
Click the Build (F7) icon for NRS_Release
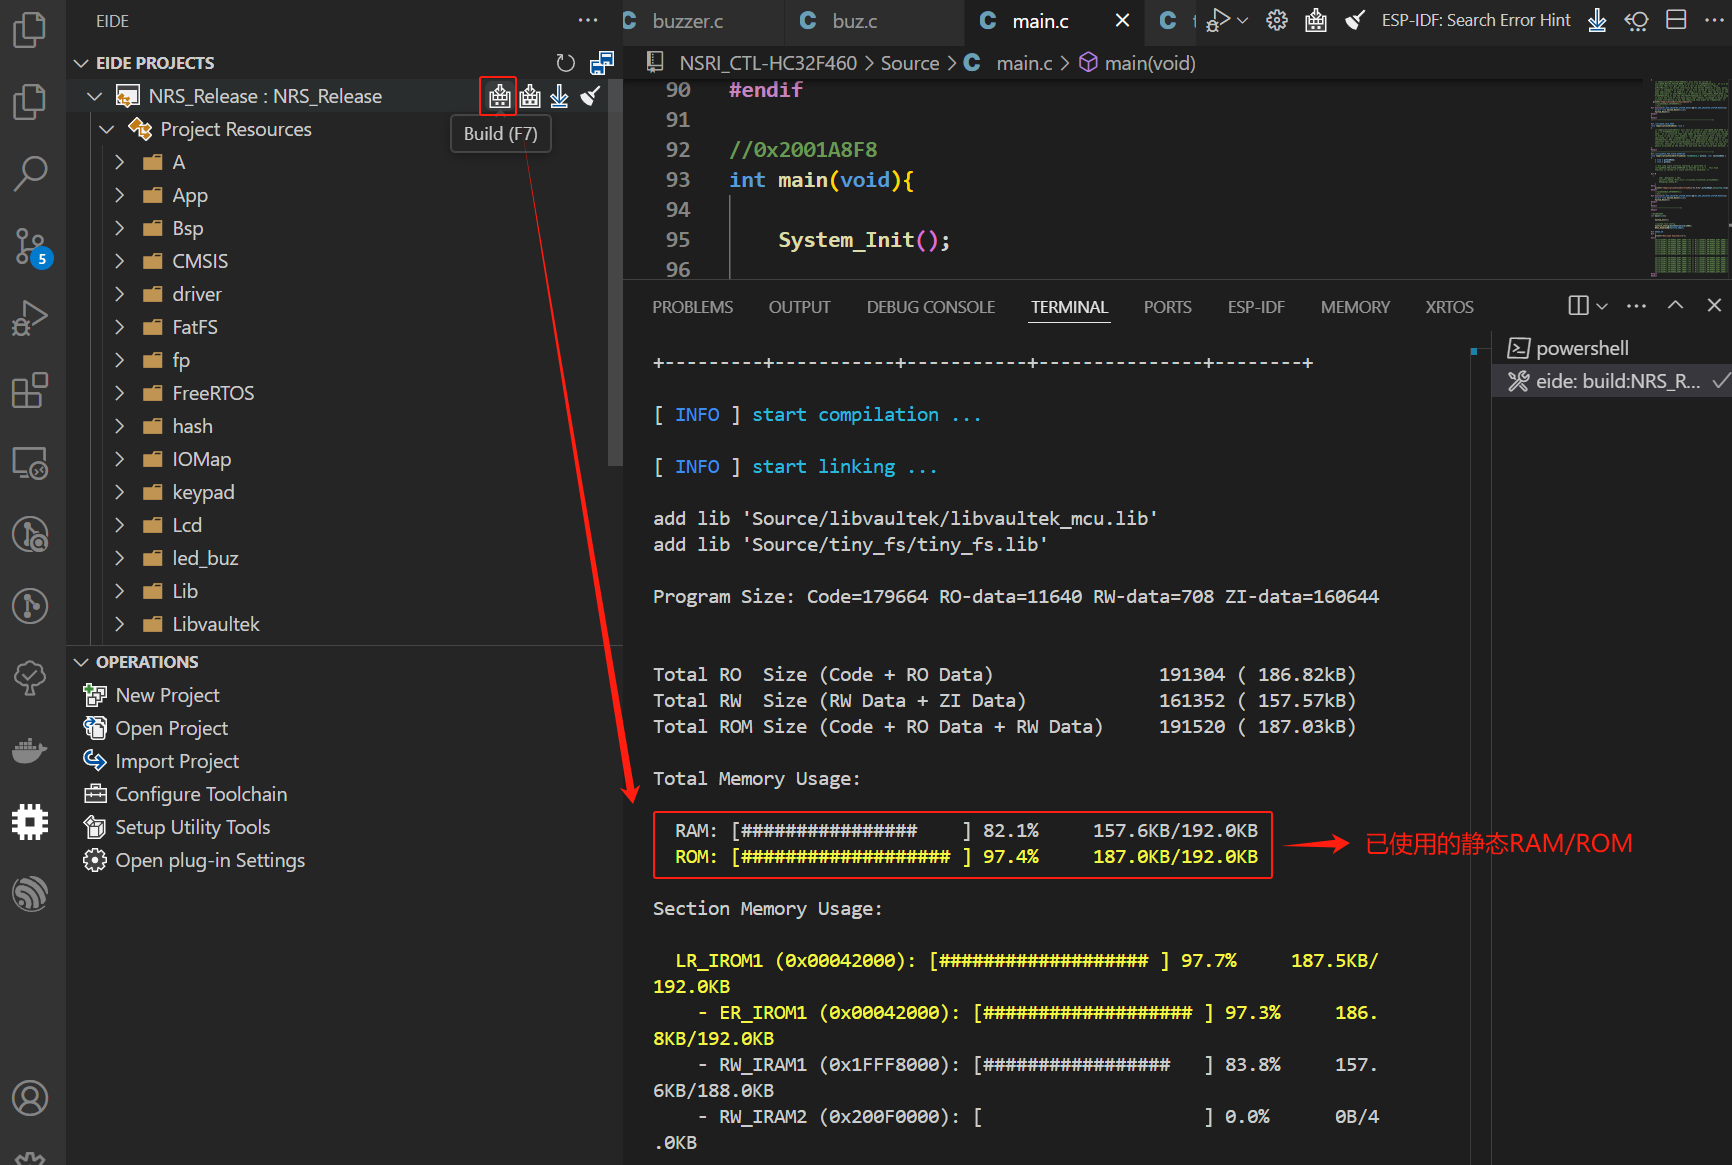click(x=499, y=96)
